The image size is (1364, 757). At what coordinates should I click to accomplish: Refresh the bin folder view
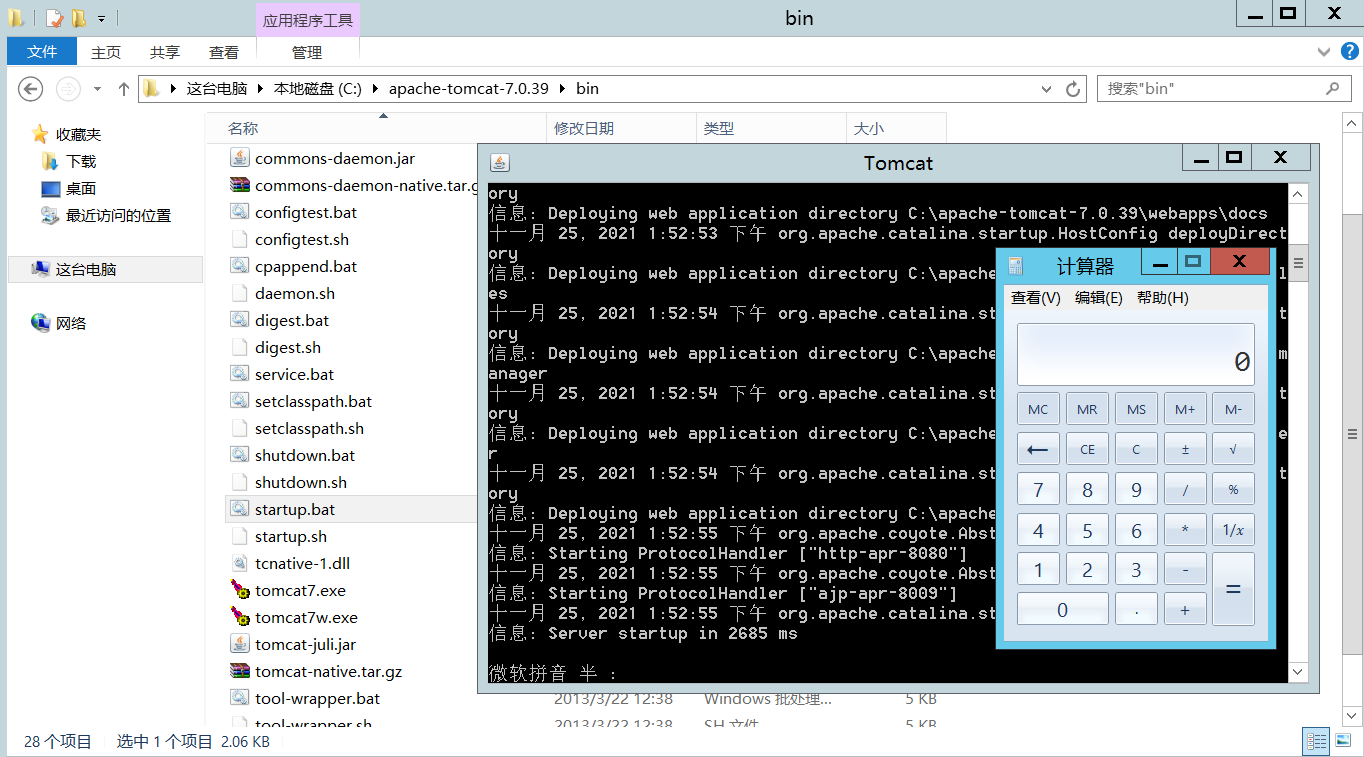(1073, 89)
